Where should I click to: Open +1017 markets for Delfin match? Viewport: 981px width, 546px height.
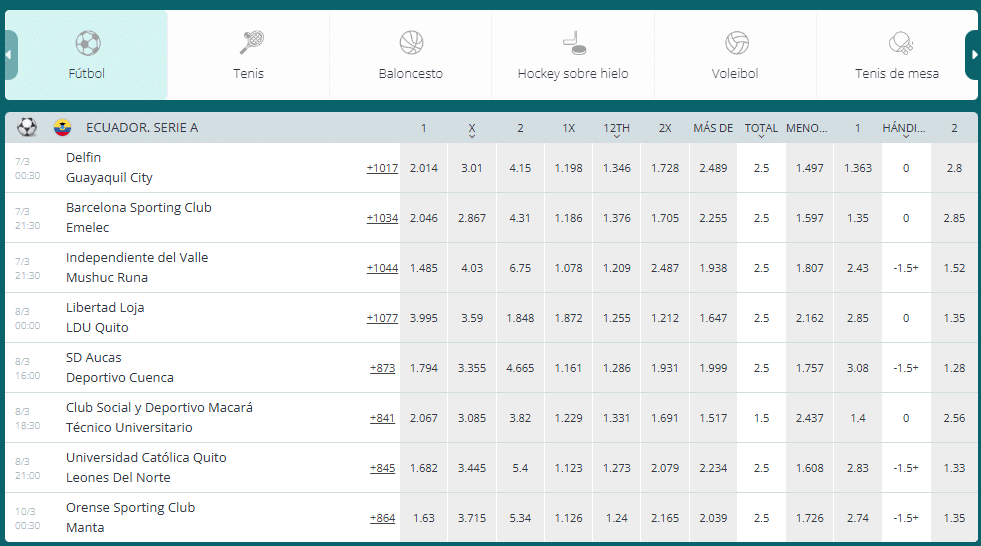pos(382,168)
